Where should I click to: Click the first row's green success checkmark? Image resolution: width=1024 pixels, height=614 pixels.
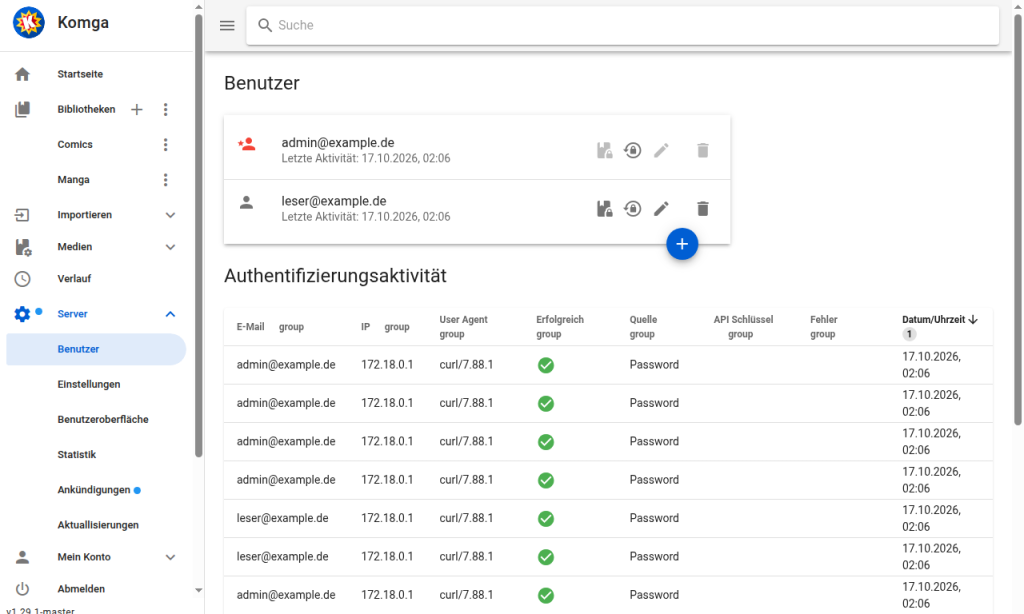tap(546, 366)
